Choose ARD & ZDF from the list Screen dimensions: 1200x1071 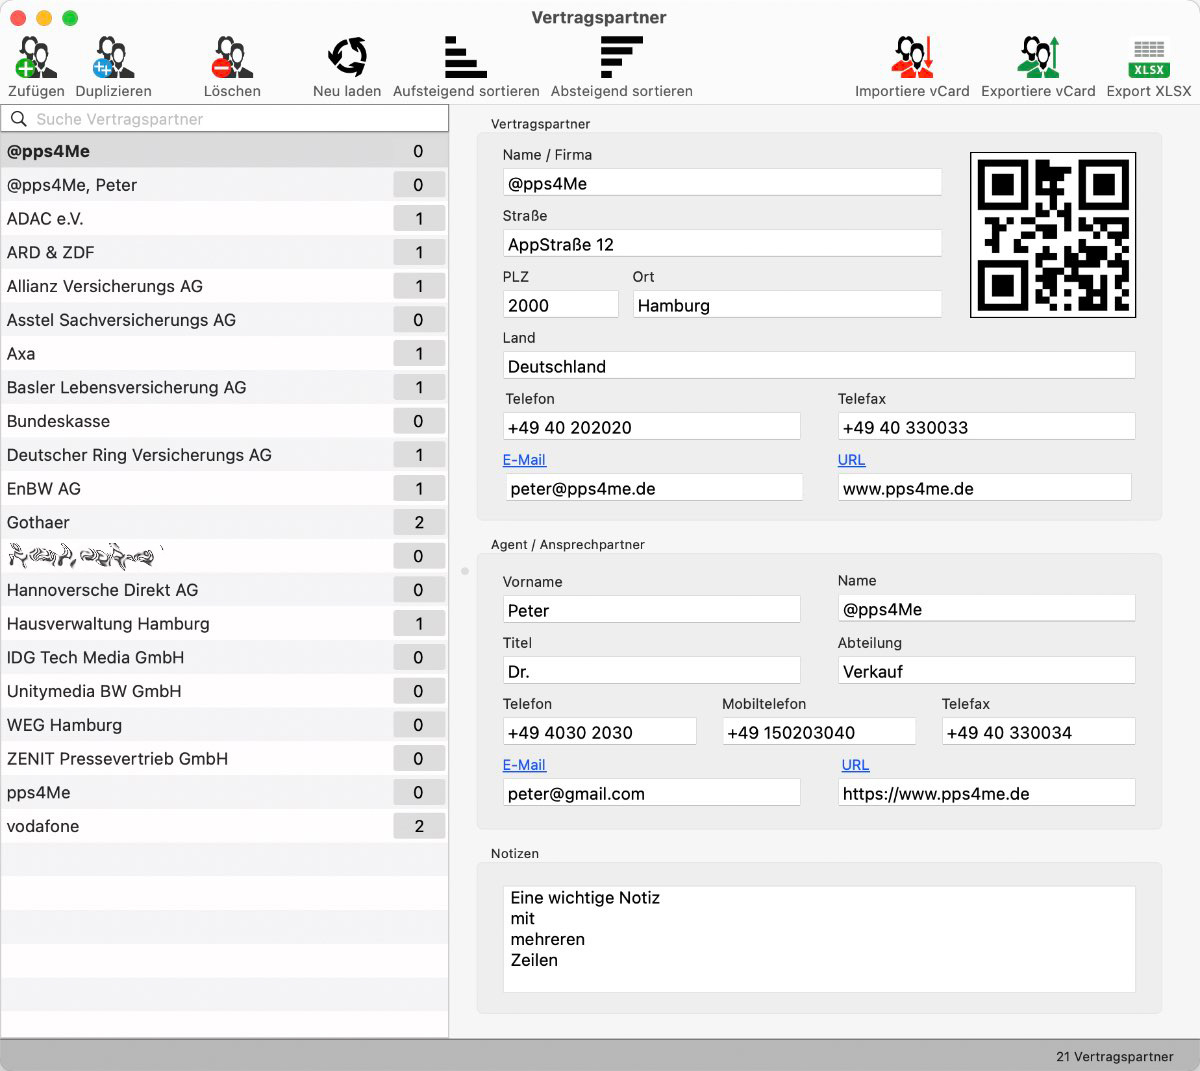click(x=224, y=253)
